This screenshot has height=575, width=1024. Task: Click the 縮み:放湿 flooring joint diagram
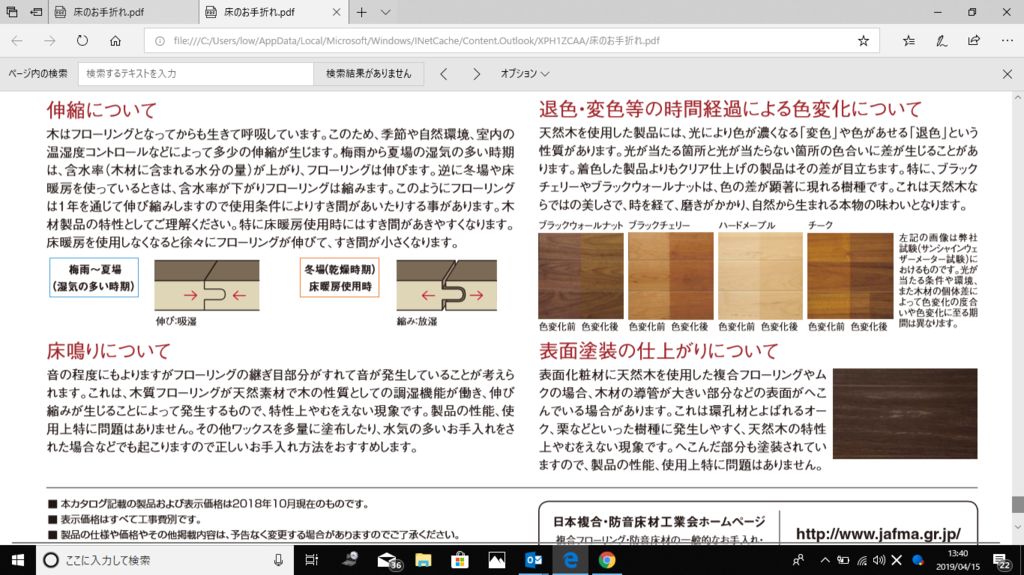(447, 286)
